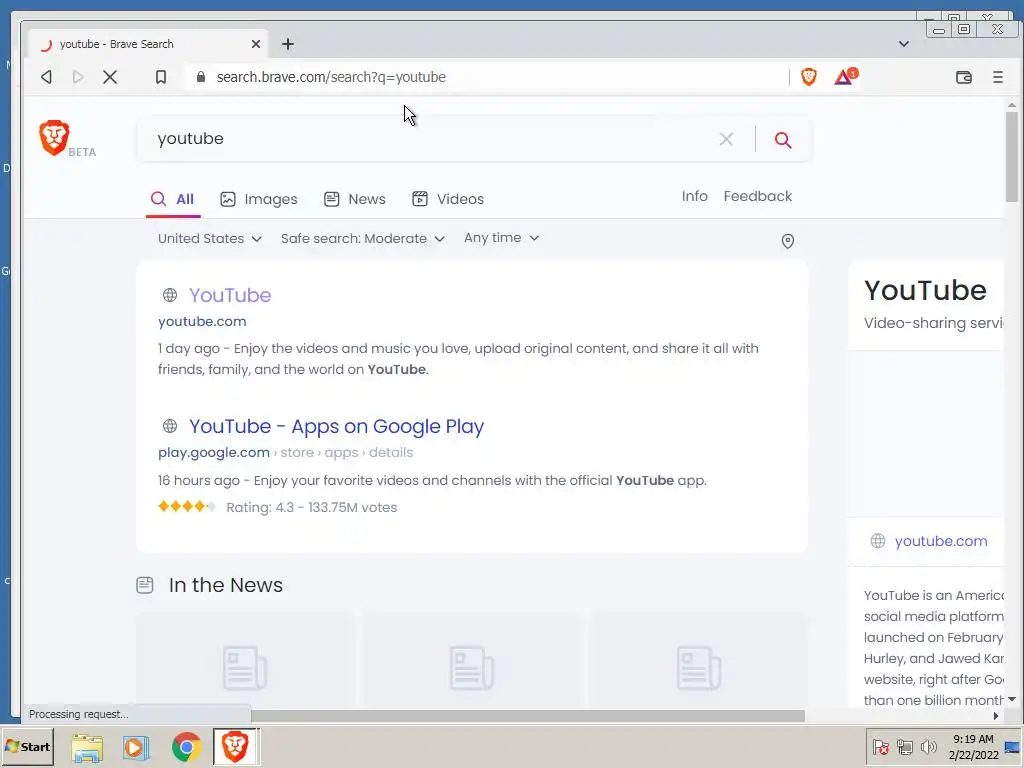This screenshot has width=1024, height=768.
Task: Click the network tray icon
Action: (904, 746)
